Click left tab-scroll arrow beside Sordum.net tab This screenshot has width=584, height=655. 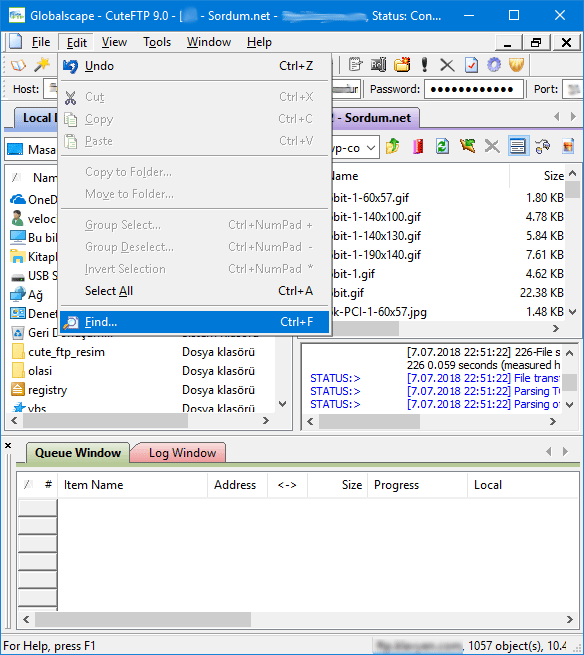click(556, 117)
